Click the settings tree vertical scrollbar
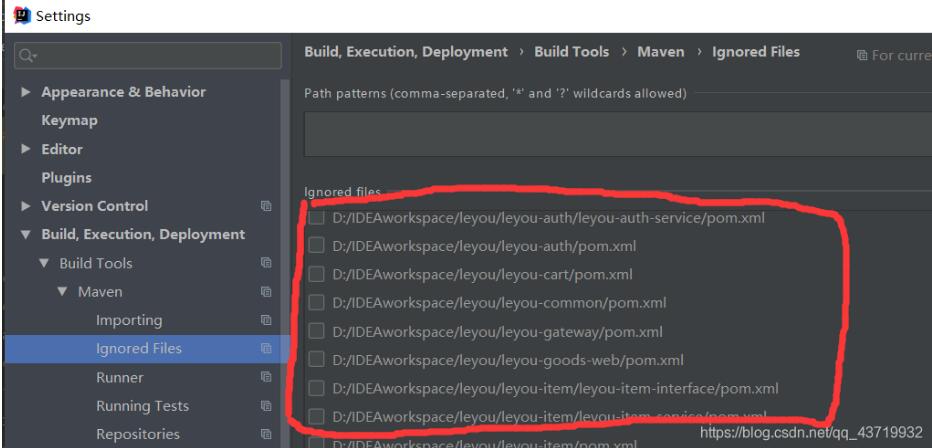Image resolution: width=932 pixels, height=448 pixels. [x=285, y=261]
